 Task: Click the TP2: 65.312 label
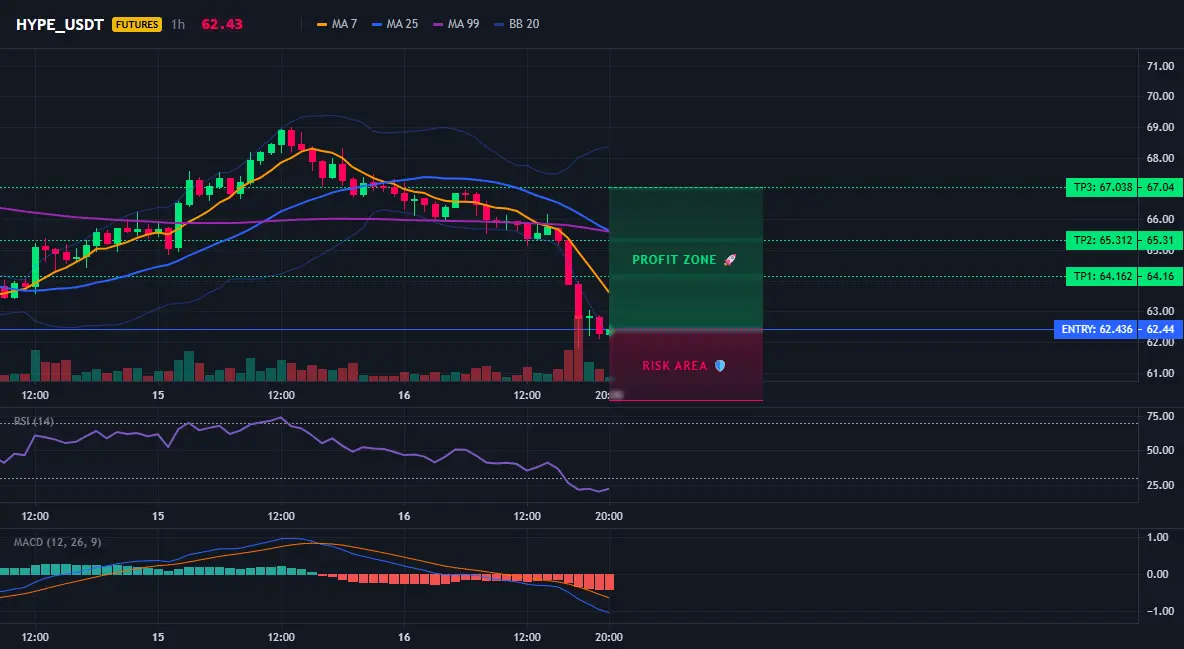pyautogui.click(x=1102, y=241)
